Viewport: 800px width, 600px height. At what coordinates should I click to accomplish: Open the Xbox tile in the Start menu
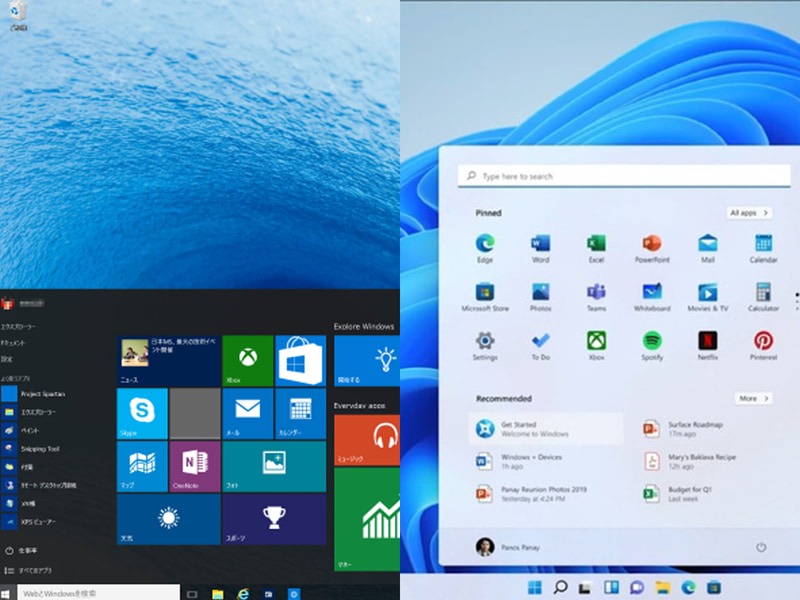click(x=247, y=360)
